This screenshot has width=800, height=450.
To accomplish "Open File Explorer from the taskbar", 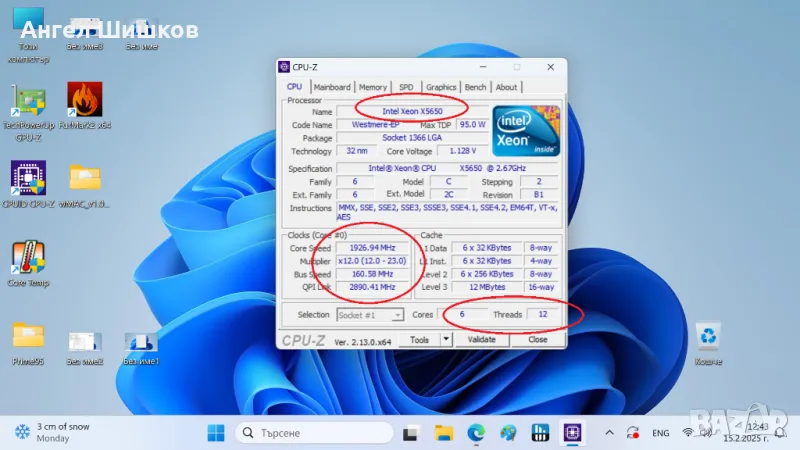I will pyautogui.click(x=443, y=432).
